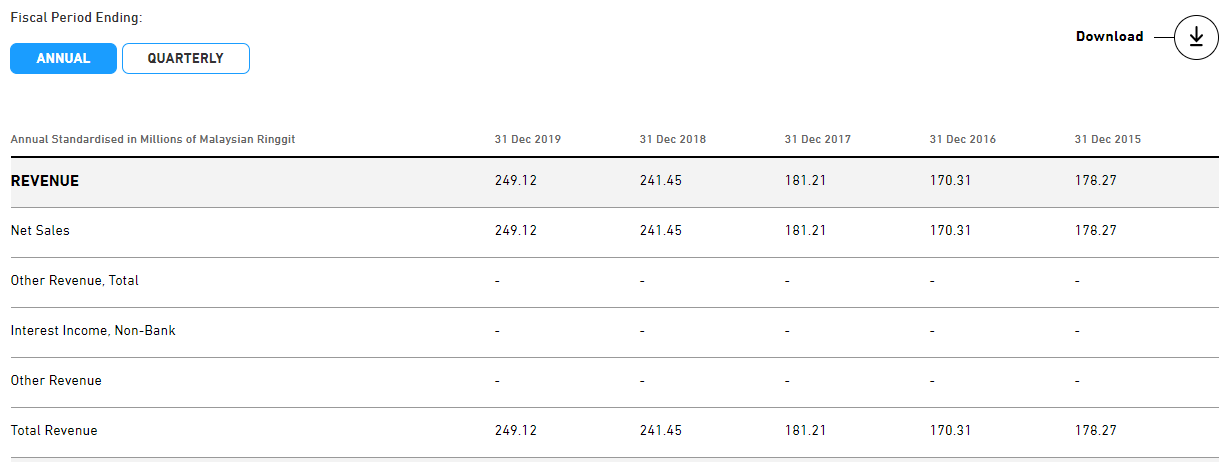Click Net Sales value 241.45 for 2018
Screen dimensions: 1225x462
pyautogui.click(x=661, y=231)
